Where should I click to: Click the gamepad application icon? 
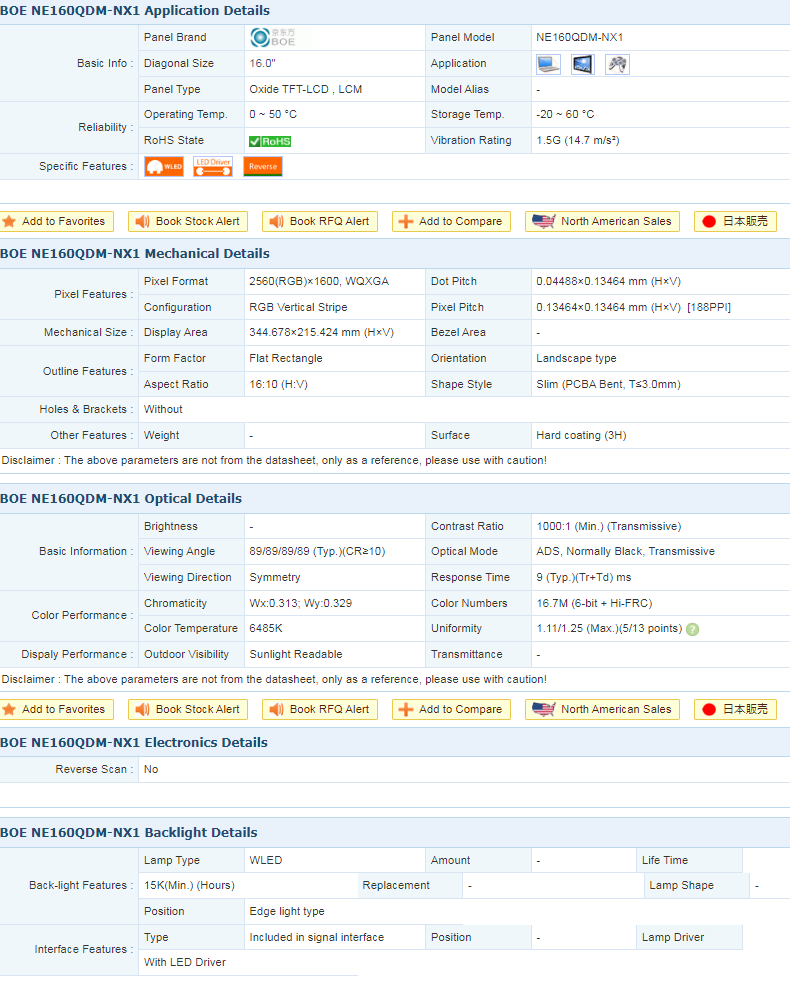point(617,64)
